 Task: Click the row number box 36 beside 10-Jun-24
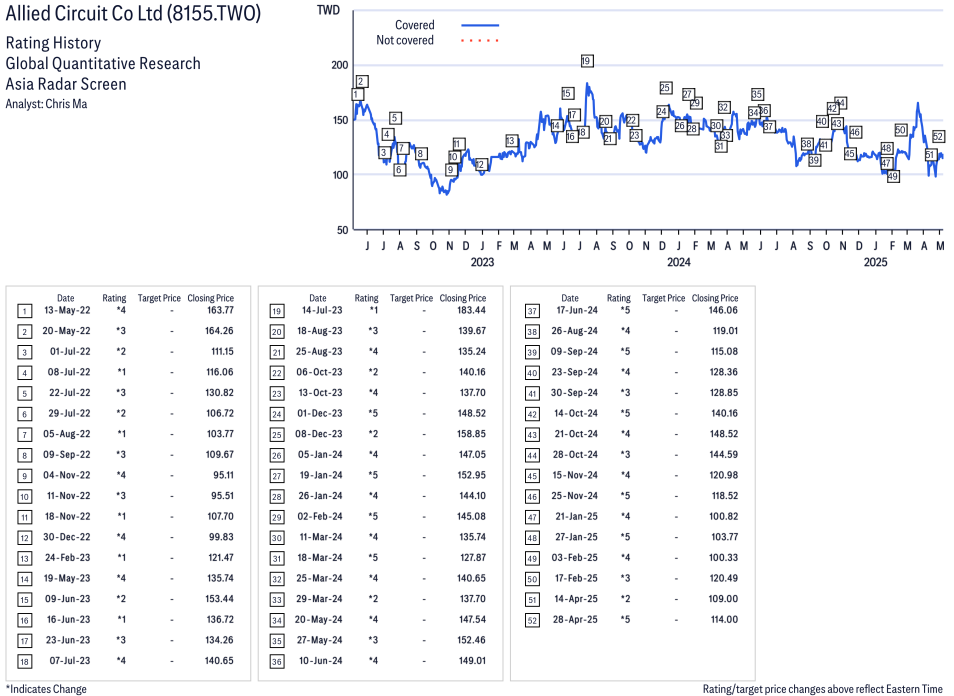(x=277, y=662)
